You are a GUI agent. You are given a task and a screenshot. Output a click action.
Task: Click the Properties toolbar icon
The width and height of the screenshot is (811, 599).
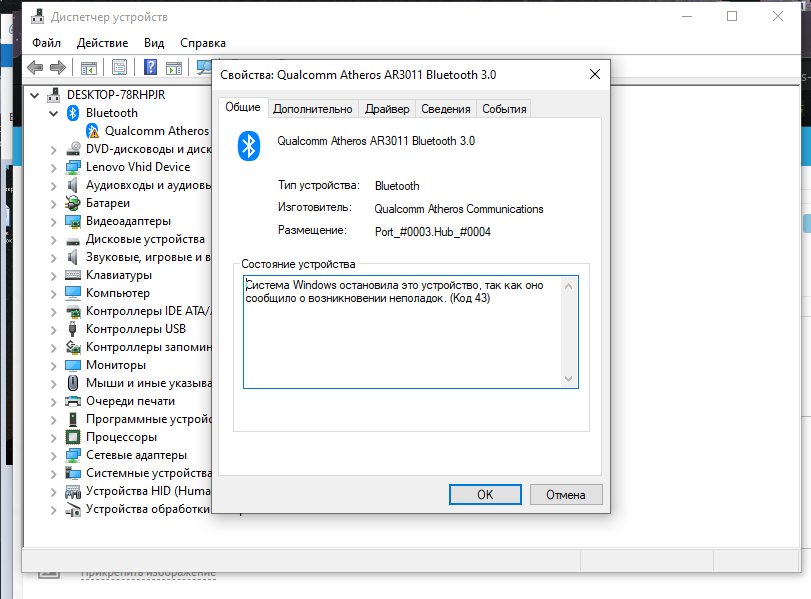click(x=119, y=67)
